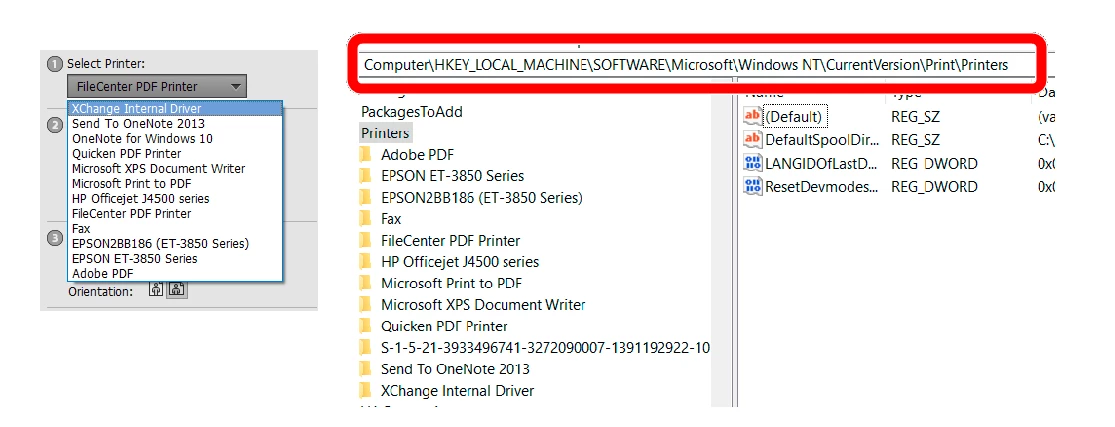The width and height of the screenshot is (1115, 427).
Task: Open the S-1-5-21-3933496741 registry key
Action: point(545,348)
